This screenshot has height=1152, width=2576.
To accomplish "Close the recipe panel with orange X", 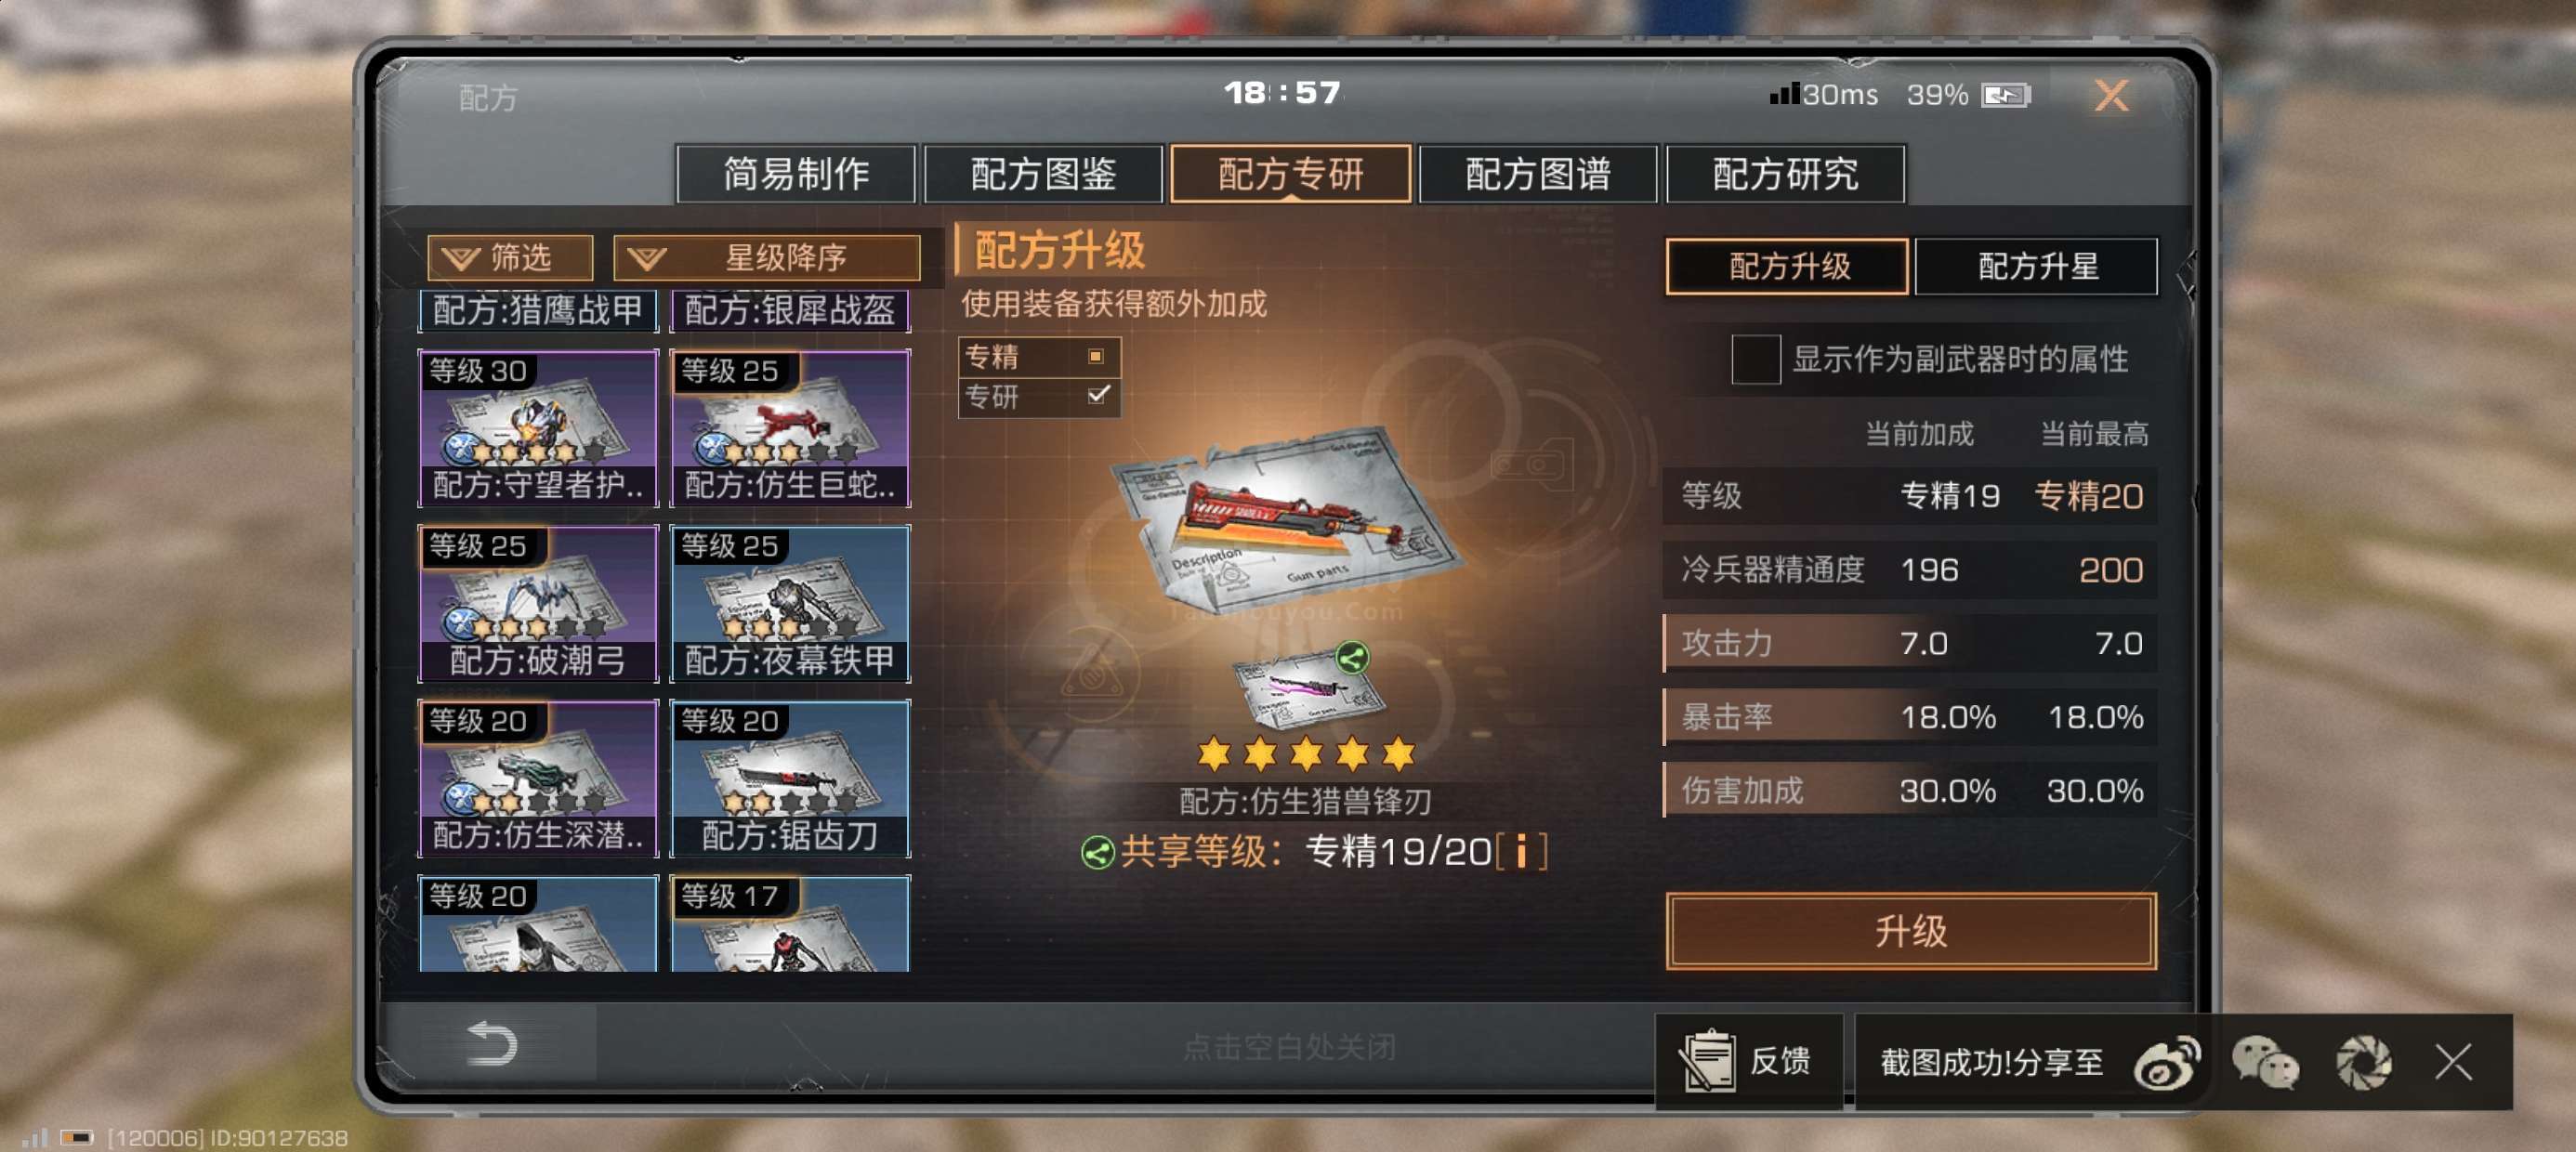I will click(x=2111, y=96).
